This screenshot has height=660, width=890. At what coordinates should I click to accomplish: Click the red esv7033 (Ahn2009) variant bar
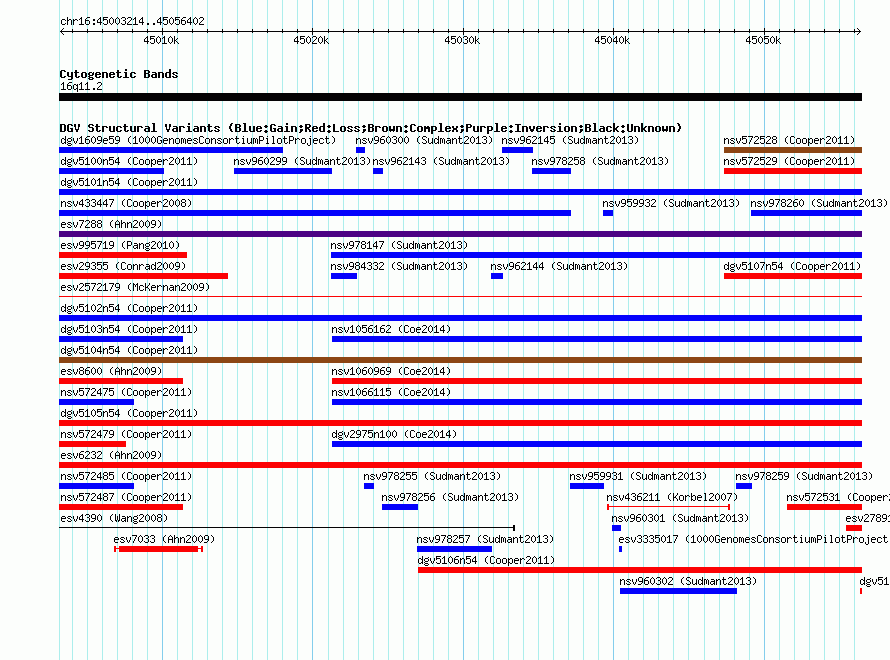pos(158,549)
